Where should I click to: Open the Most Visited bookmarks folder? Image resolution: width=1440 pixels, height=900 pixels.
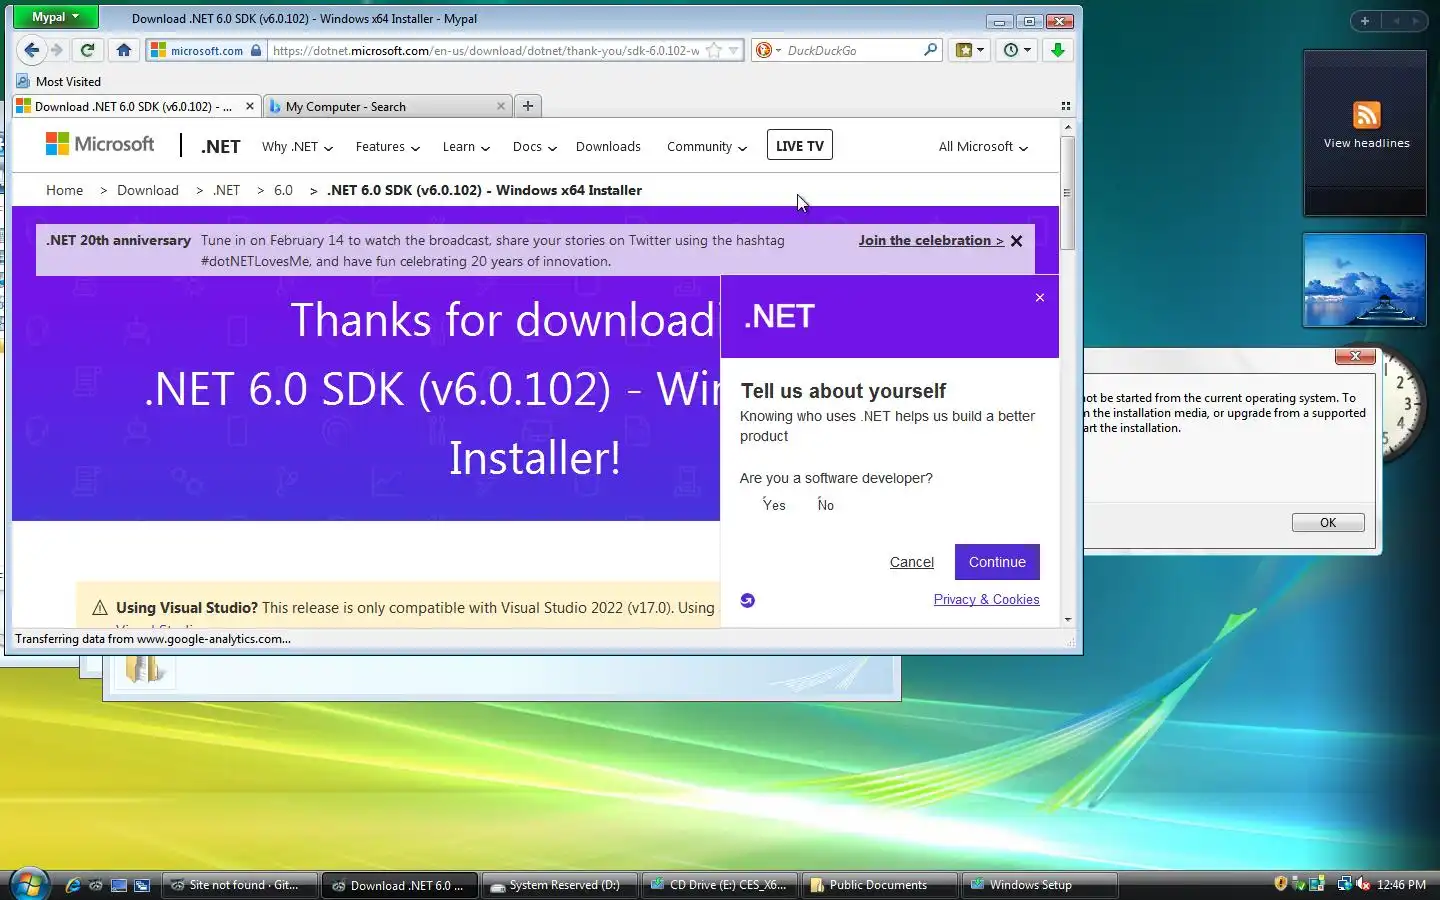pyautogui.click(x=59, y=82)
